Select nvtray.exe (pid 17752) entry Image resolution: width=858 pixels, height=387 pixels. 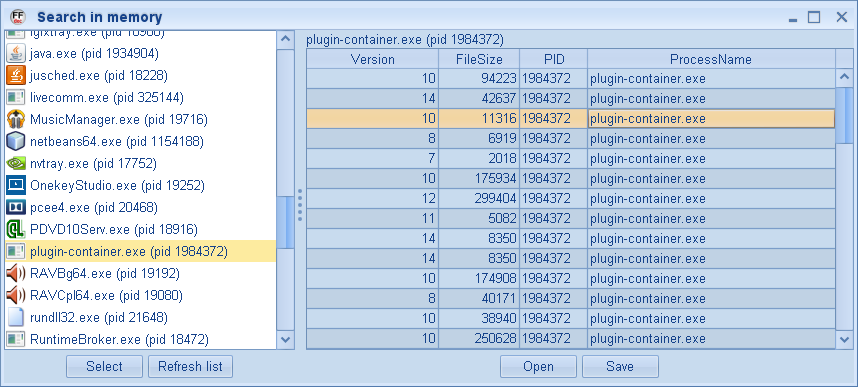click(140, 163)
